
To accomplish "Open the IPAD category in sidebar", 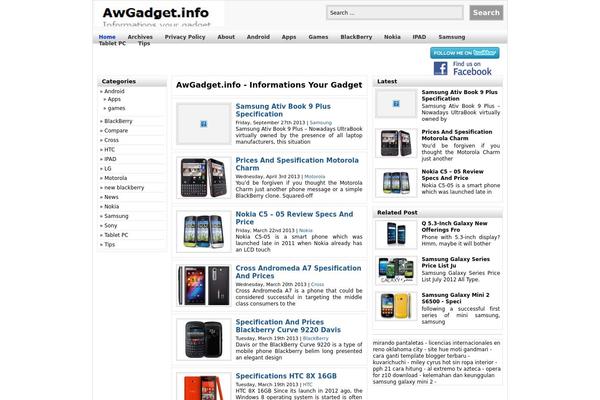I will (x=110, y=159).
